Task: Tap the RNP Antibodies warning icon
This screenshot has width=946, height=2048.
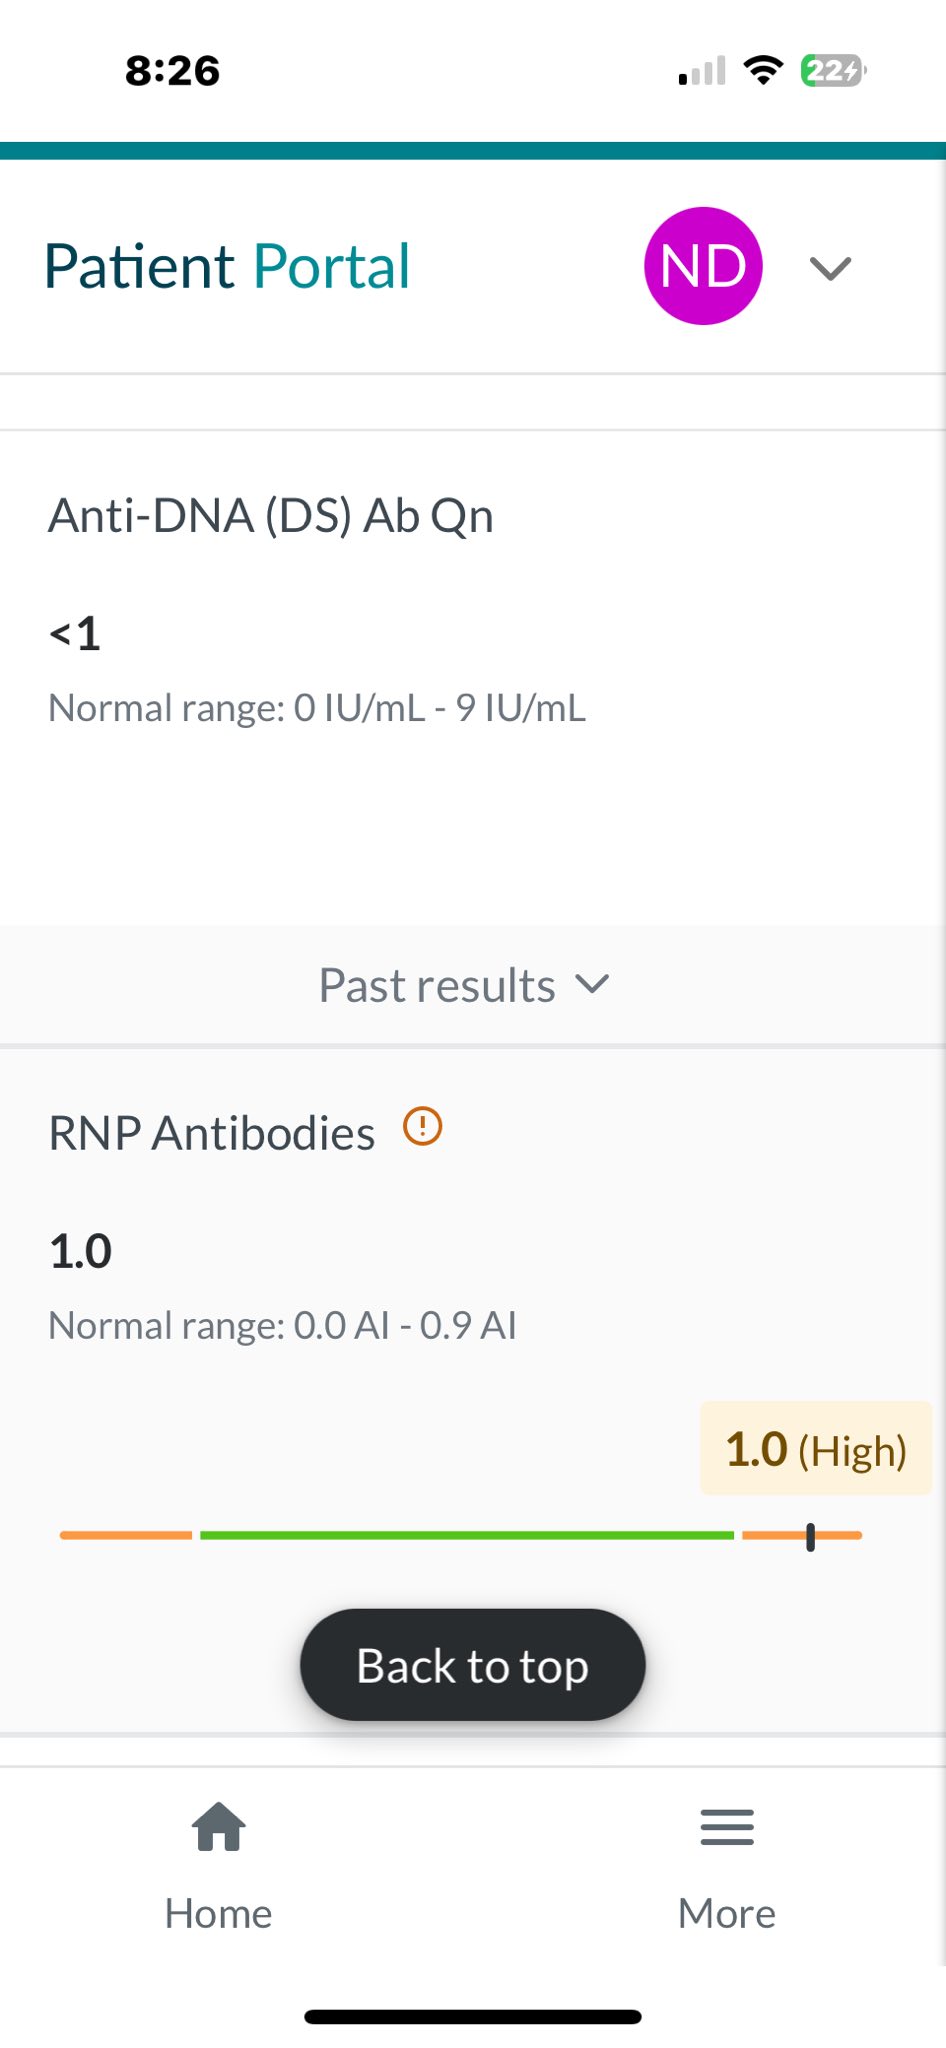Action: [x=422, y=1127]
